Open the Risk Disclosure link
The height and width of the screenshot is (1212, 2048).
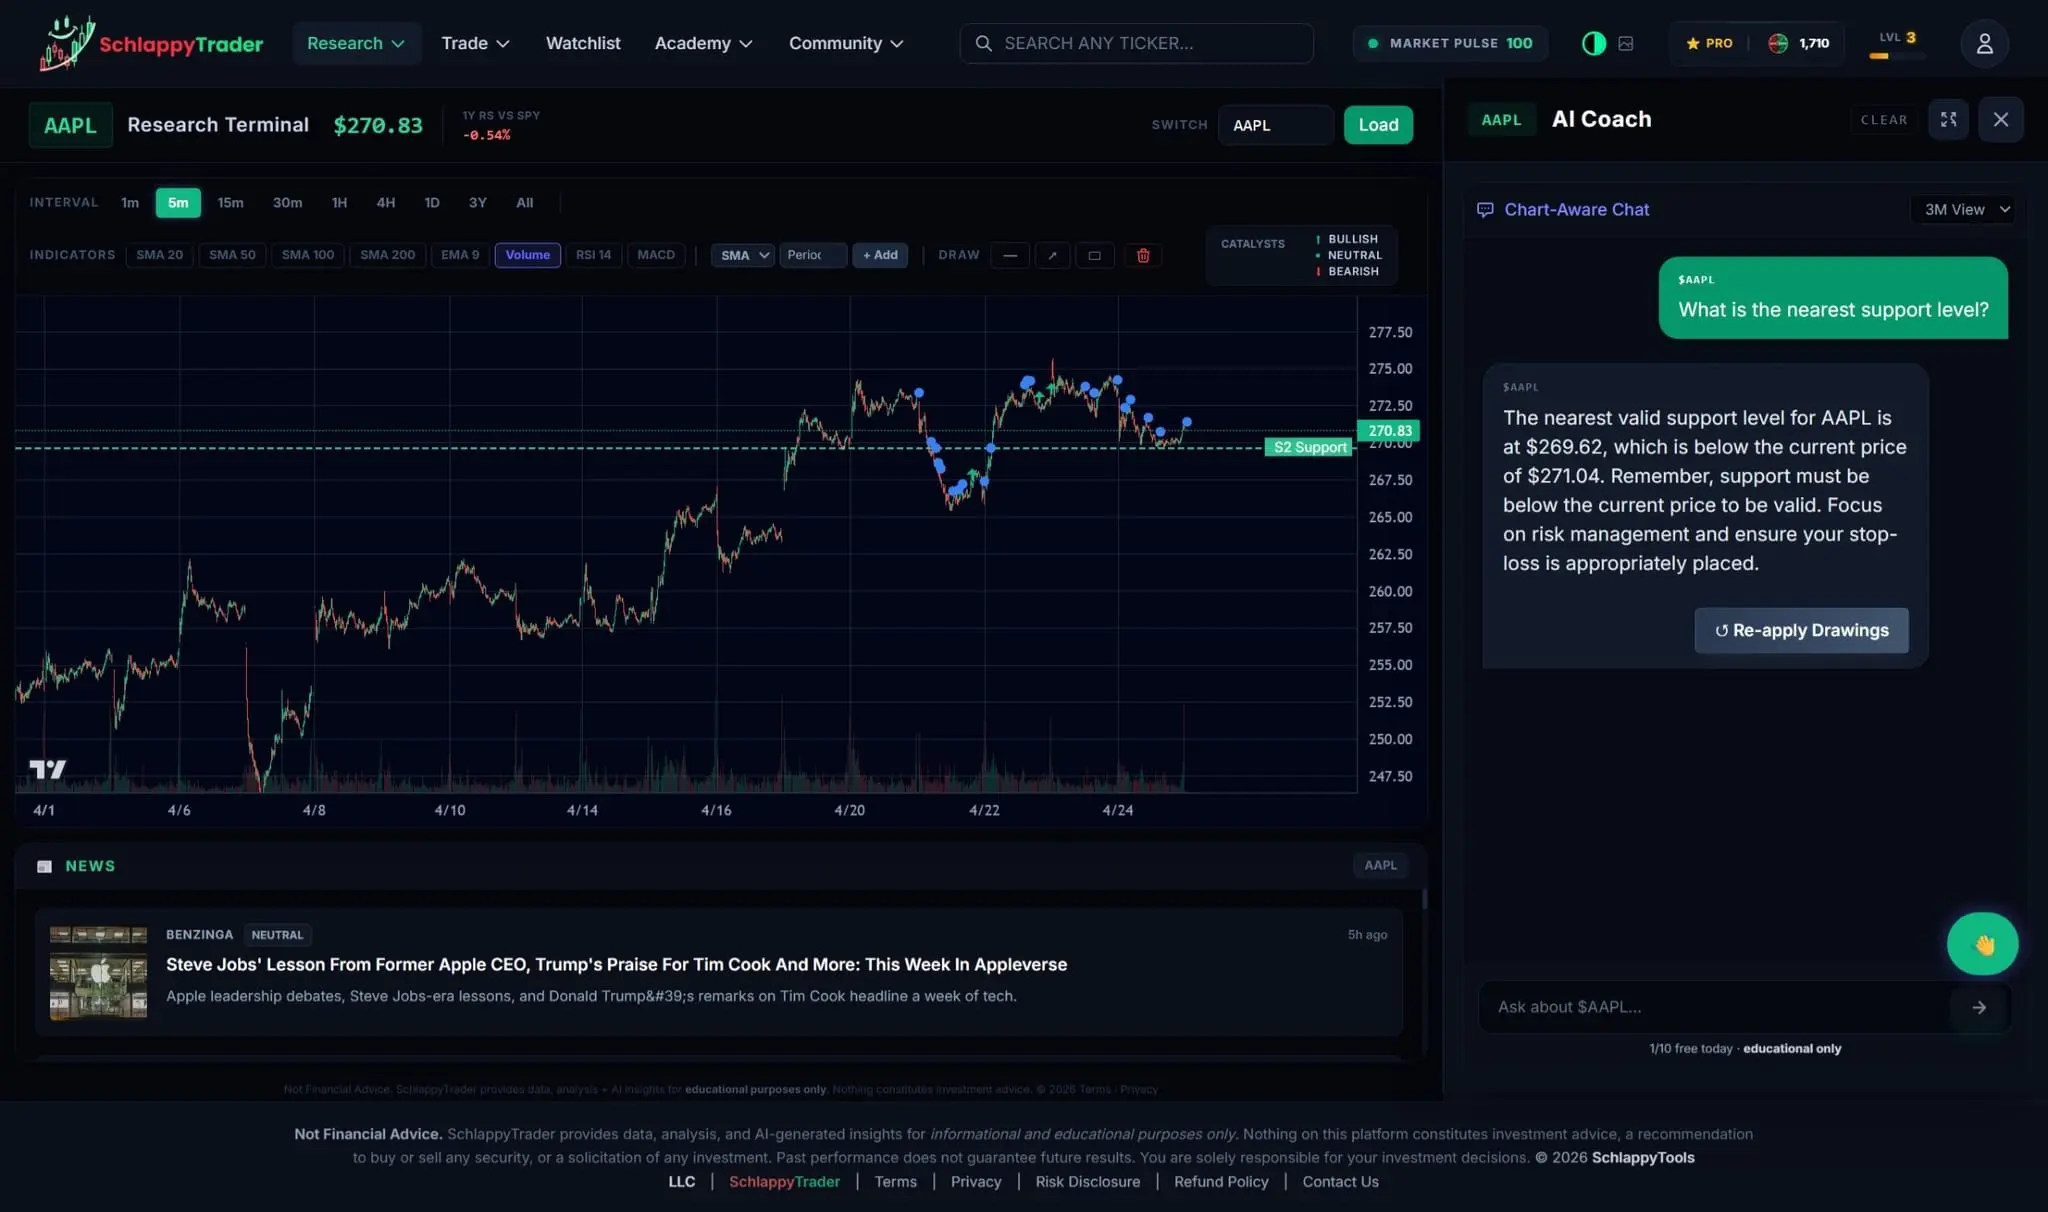(1087, 1182)
